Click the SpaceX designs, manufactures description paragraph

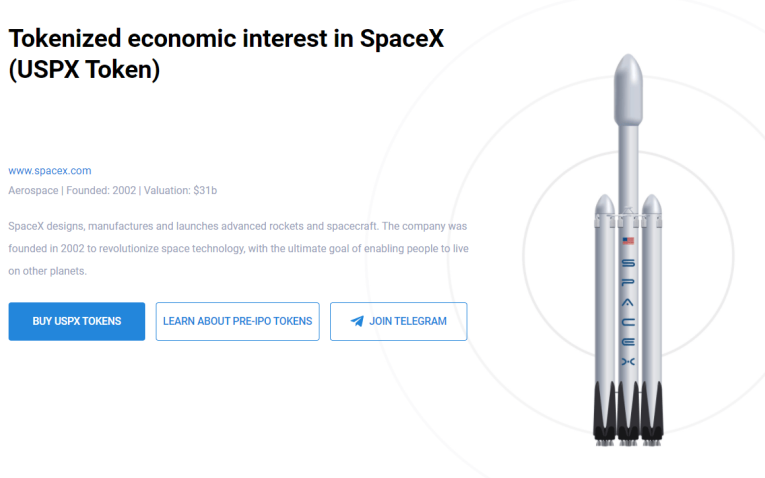click(x=239, y=249)
